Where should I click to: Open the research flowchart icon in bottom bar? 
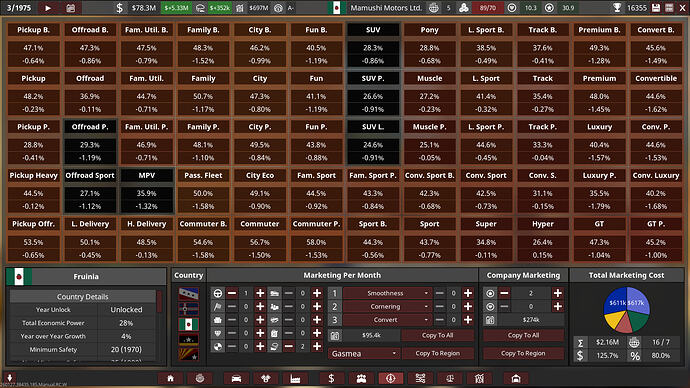[x=420, y=378]
